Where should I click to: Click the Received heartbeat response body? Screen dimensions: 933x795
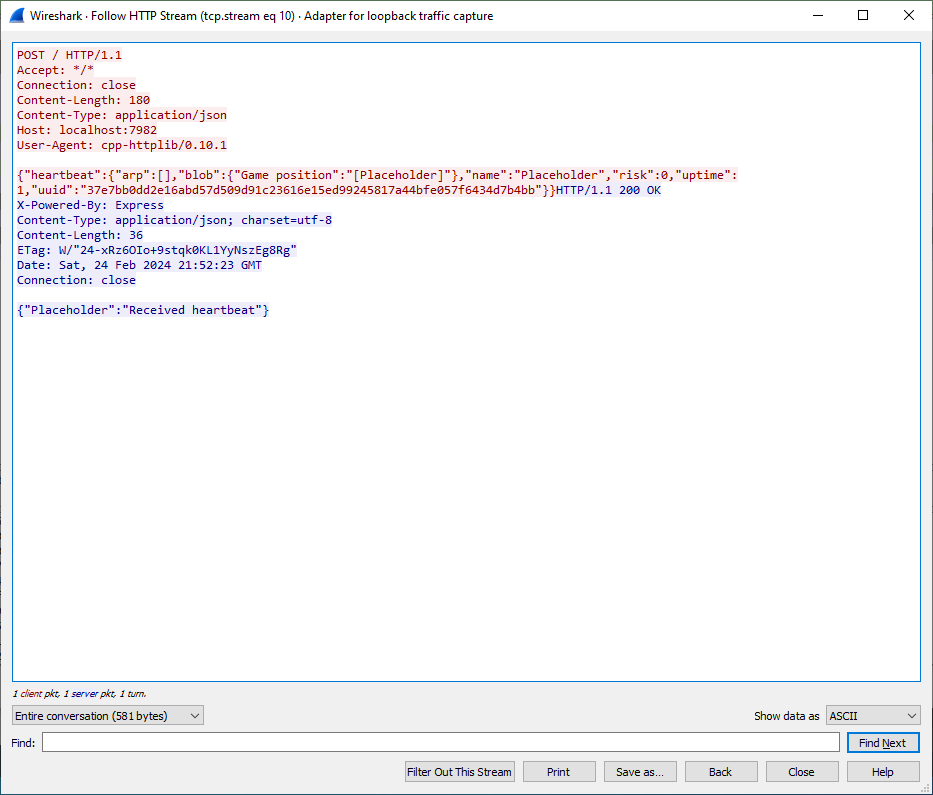[143, 310]
